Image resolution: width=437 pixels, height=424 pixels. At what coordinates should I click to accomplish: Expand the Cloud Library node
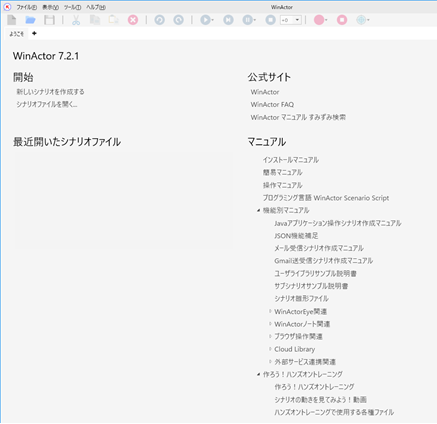pyautogui.click(x=270, y=349)
